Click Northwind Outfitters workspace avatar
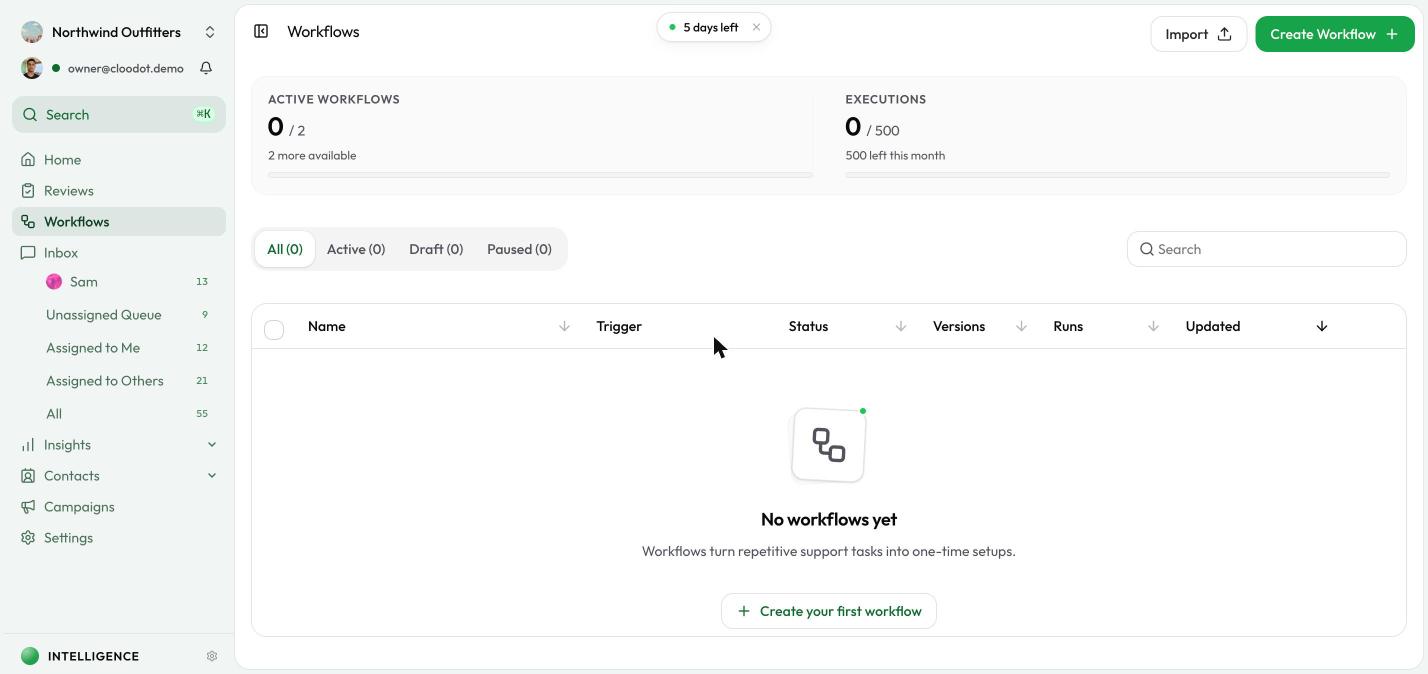The width and height of the screenshot is (1428, 674). click(32, 32)
